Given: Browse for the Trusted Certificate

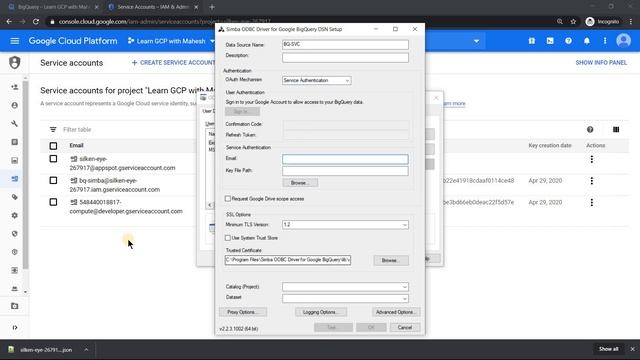Looking at the screenshot, I should click(391, 260).
